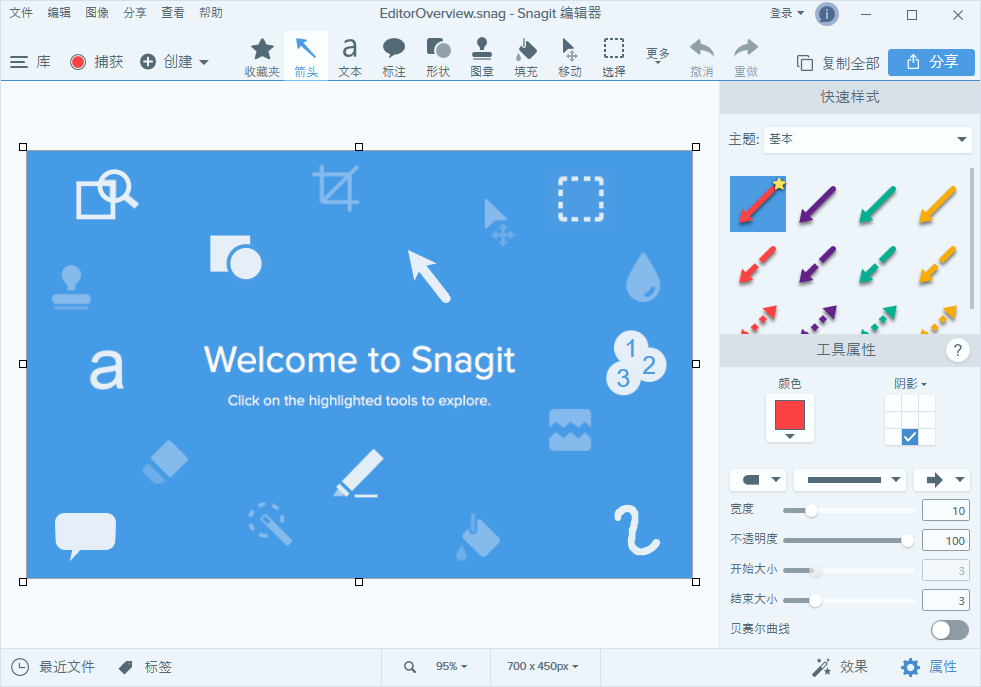
Task: Select the 文本 text tool
Action: coord(349,56)
